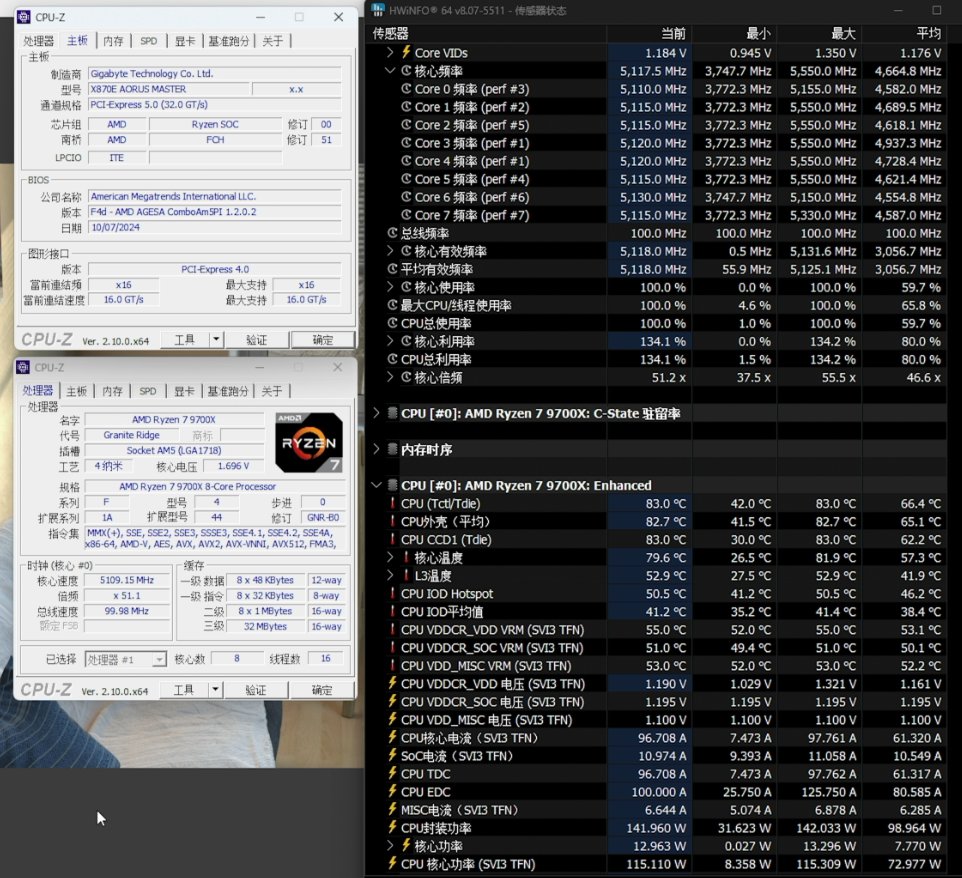Screen dimensions: 962x878
Task: Click 工具 button in top CPU-Z
Action: click(185, 340)
